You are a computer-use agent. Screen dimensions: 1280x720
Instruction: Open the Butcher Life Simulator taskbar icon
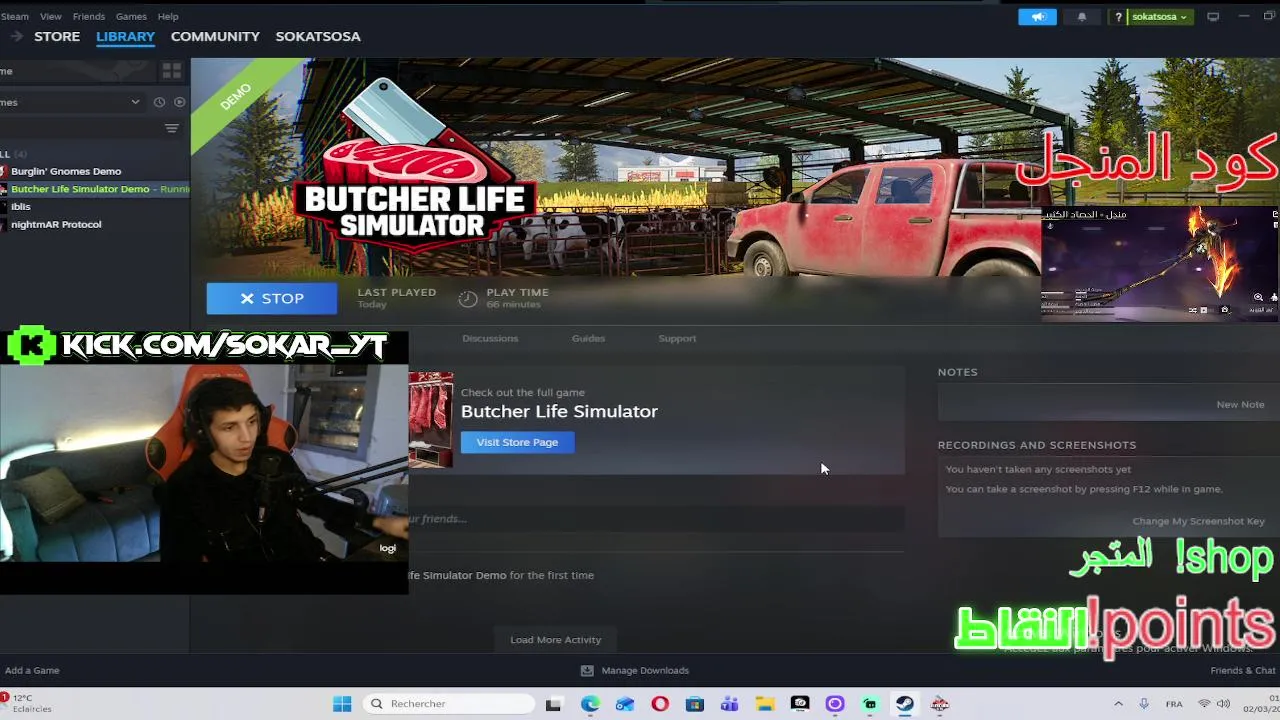click(940, 704)
